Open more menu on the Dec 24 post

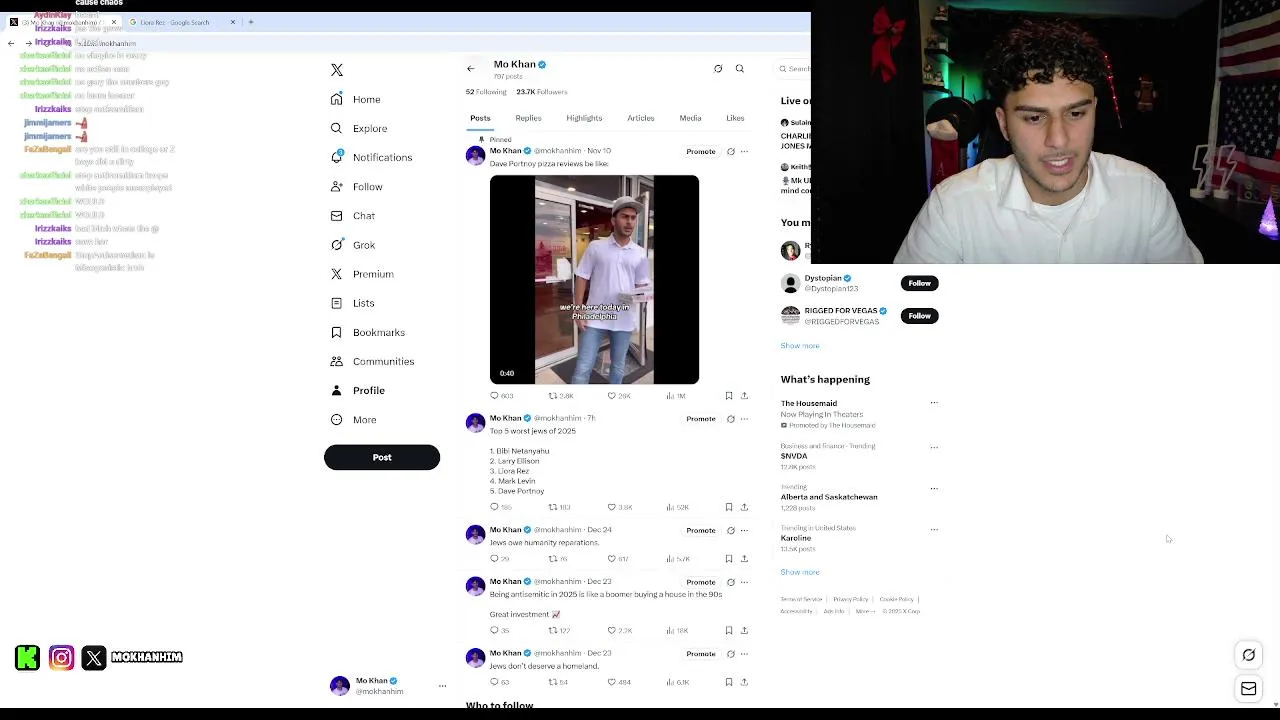[x=744, y=531]
